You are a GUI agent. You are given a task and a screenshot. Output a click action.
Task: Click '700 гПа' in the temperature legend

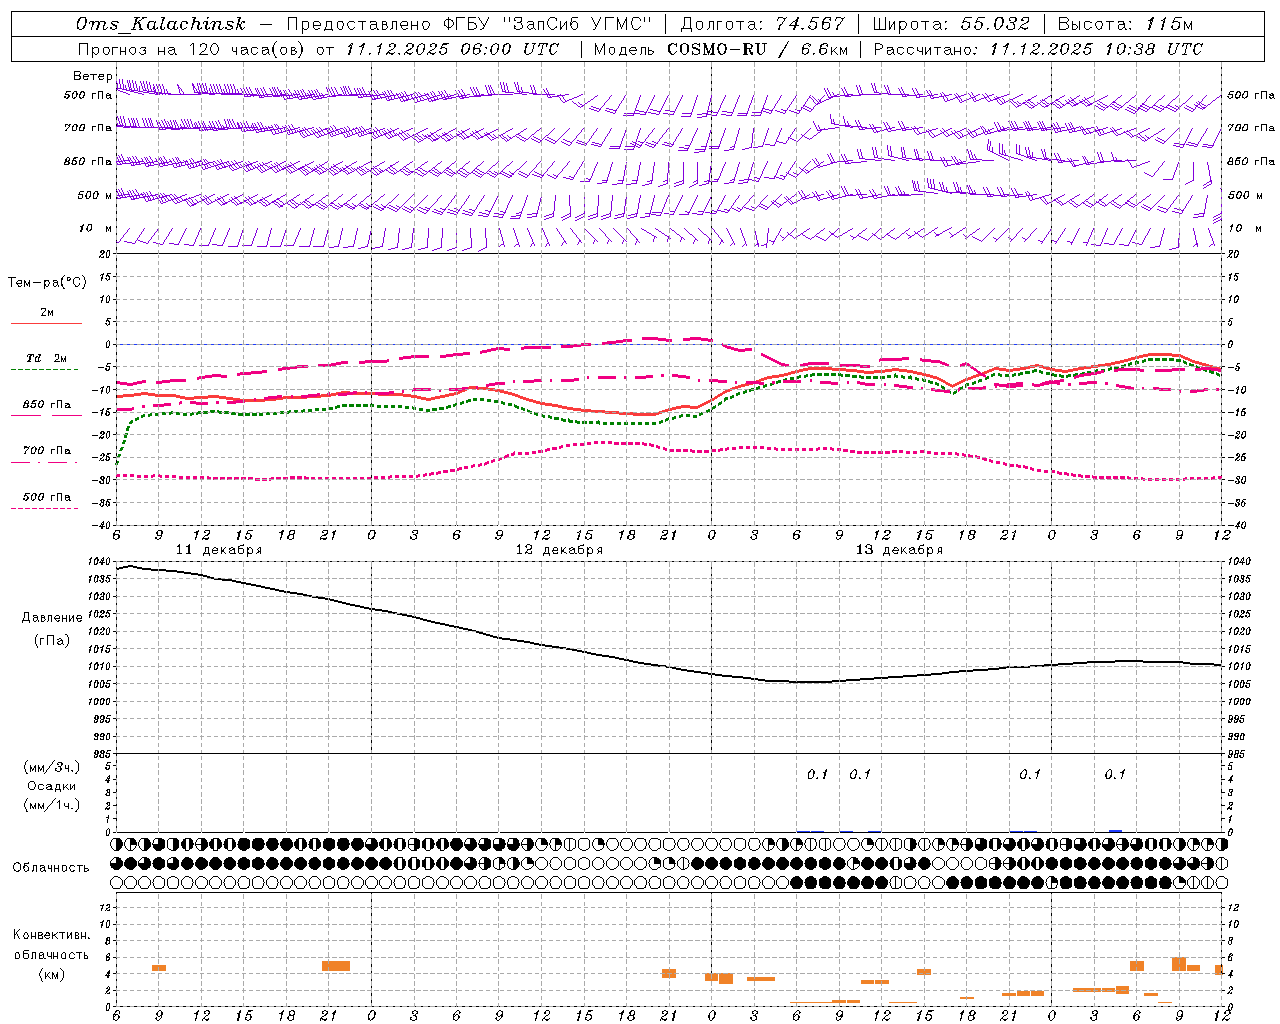[x=47, y=451]
